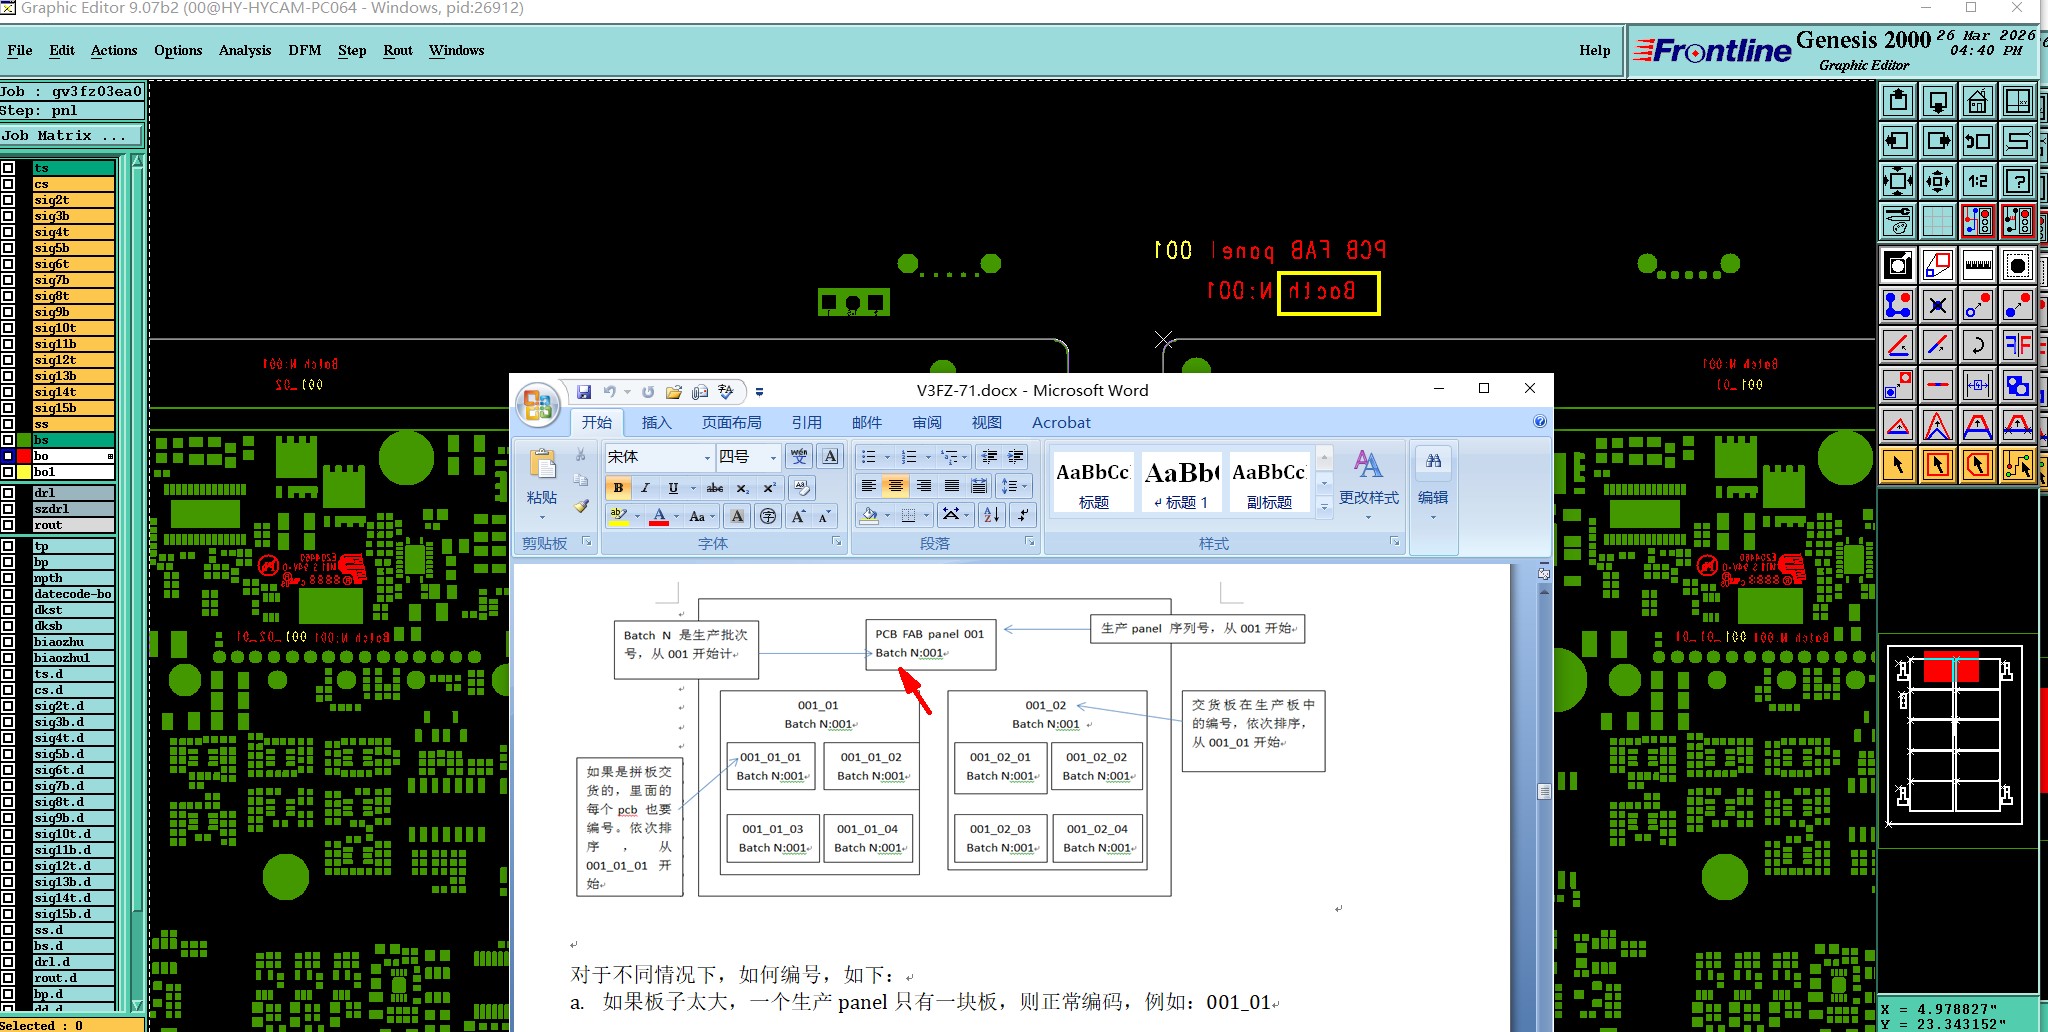This screenshot has height=1032, width=2048.
Task: Open the DFM menu
Action: click(305, 50)
